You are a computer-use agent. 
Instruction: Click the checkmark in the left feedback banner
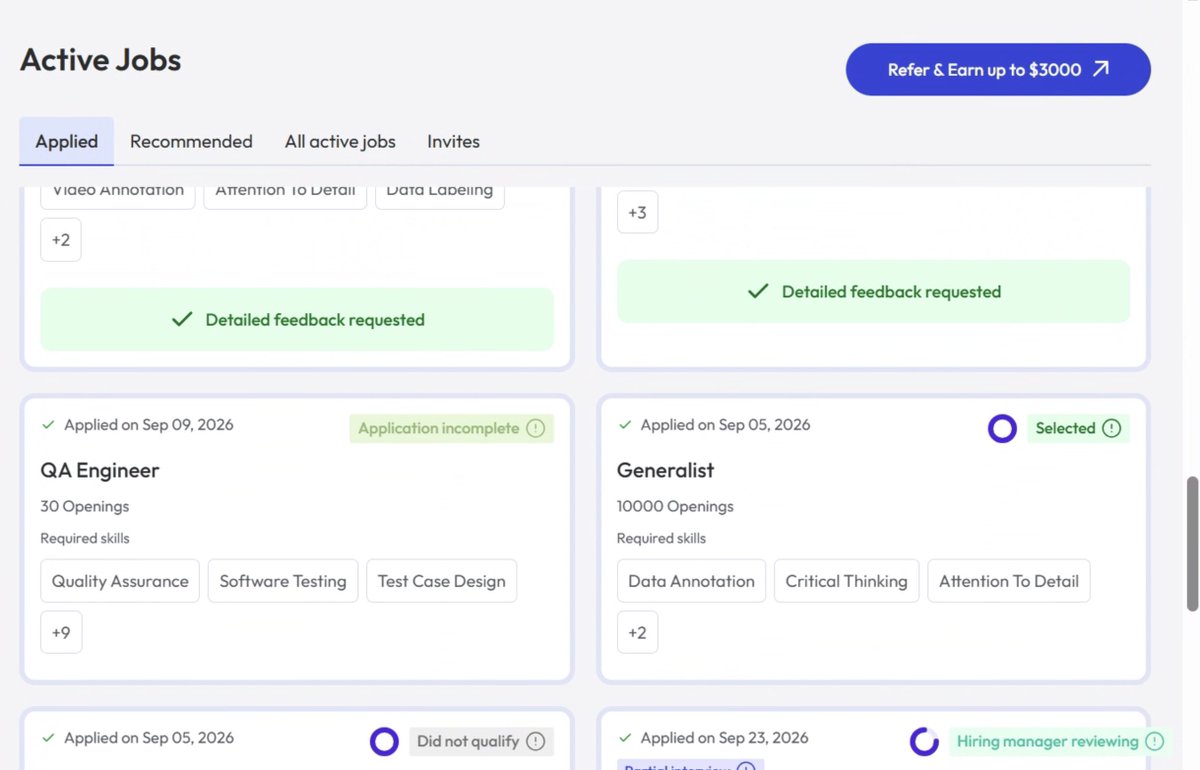click(x=182, y=320)
